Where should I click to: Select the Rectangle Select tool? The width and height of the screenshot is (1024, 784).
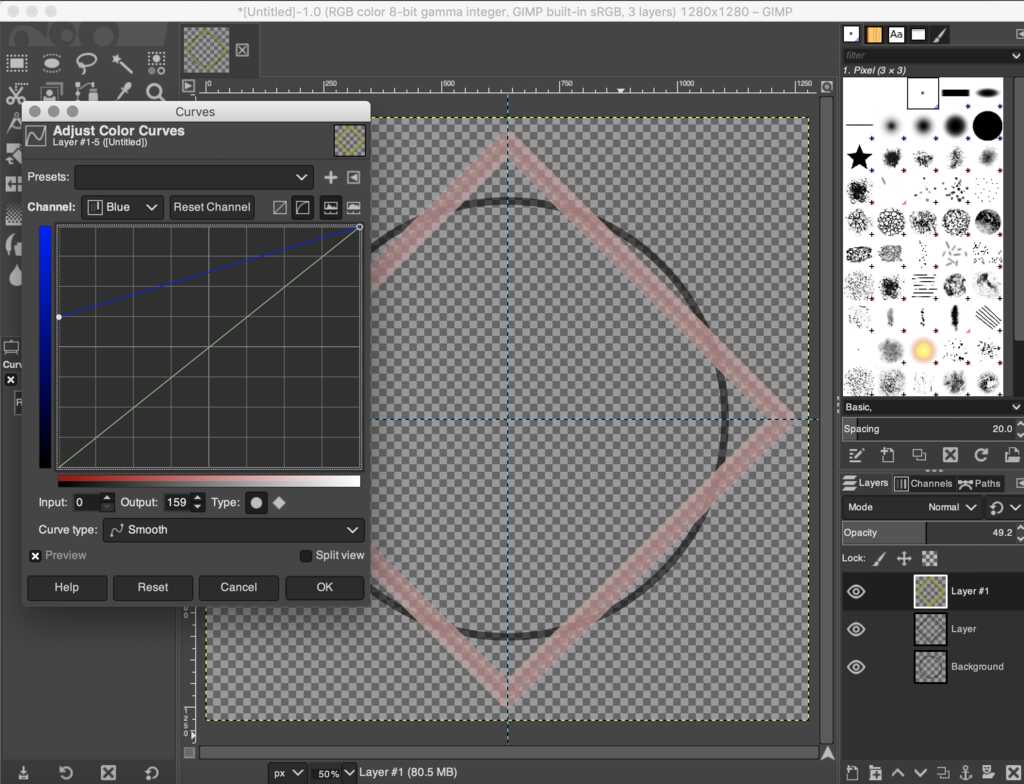(x=16, y=63)
